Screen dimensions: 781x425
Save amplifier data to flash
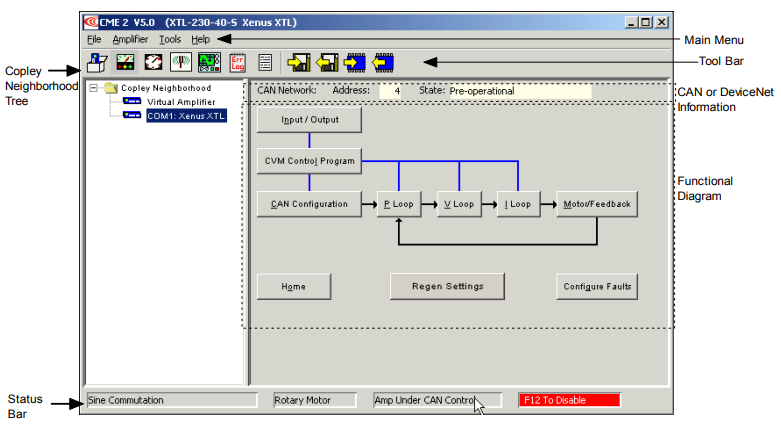(355, 62)
